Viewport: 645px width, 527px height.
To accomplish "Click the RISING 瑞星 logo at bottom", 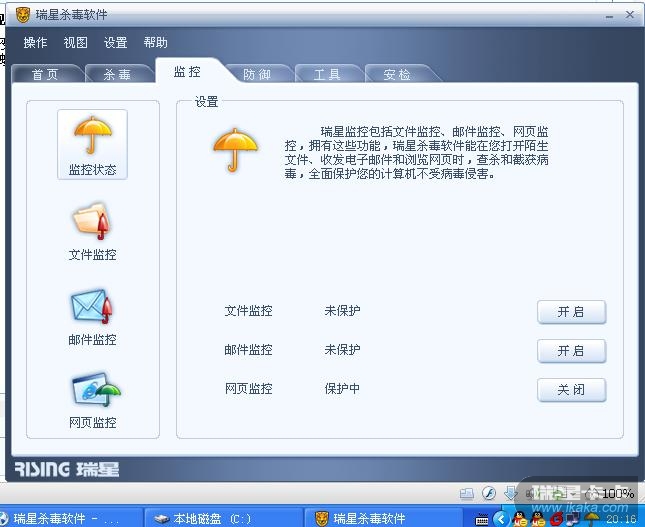I will tap(67, 469).
